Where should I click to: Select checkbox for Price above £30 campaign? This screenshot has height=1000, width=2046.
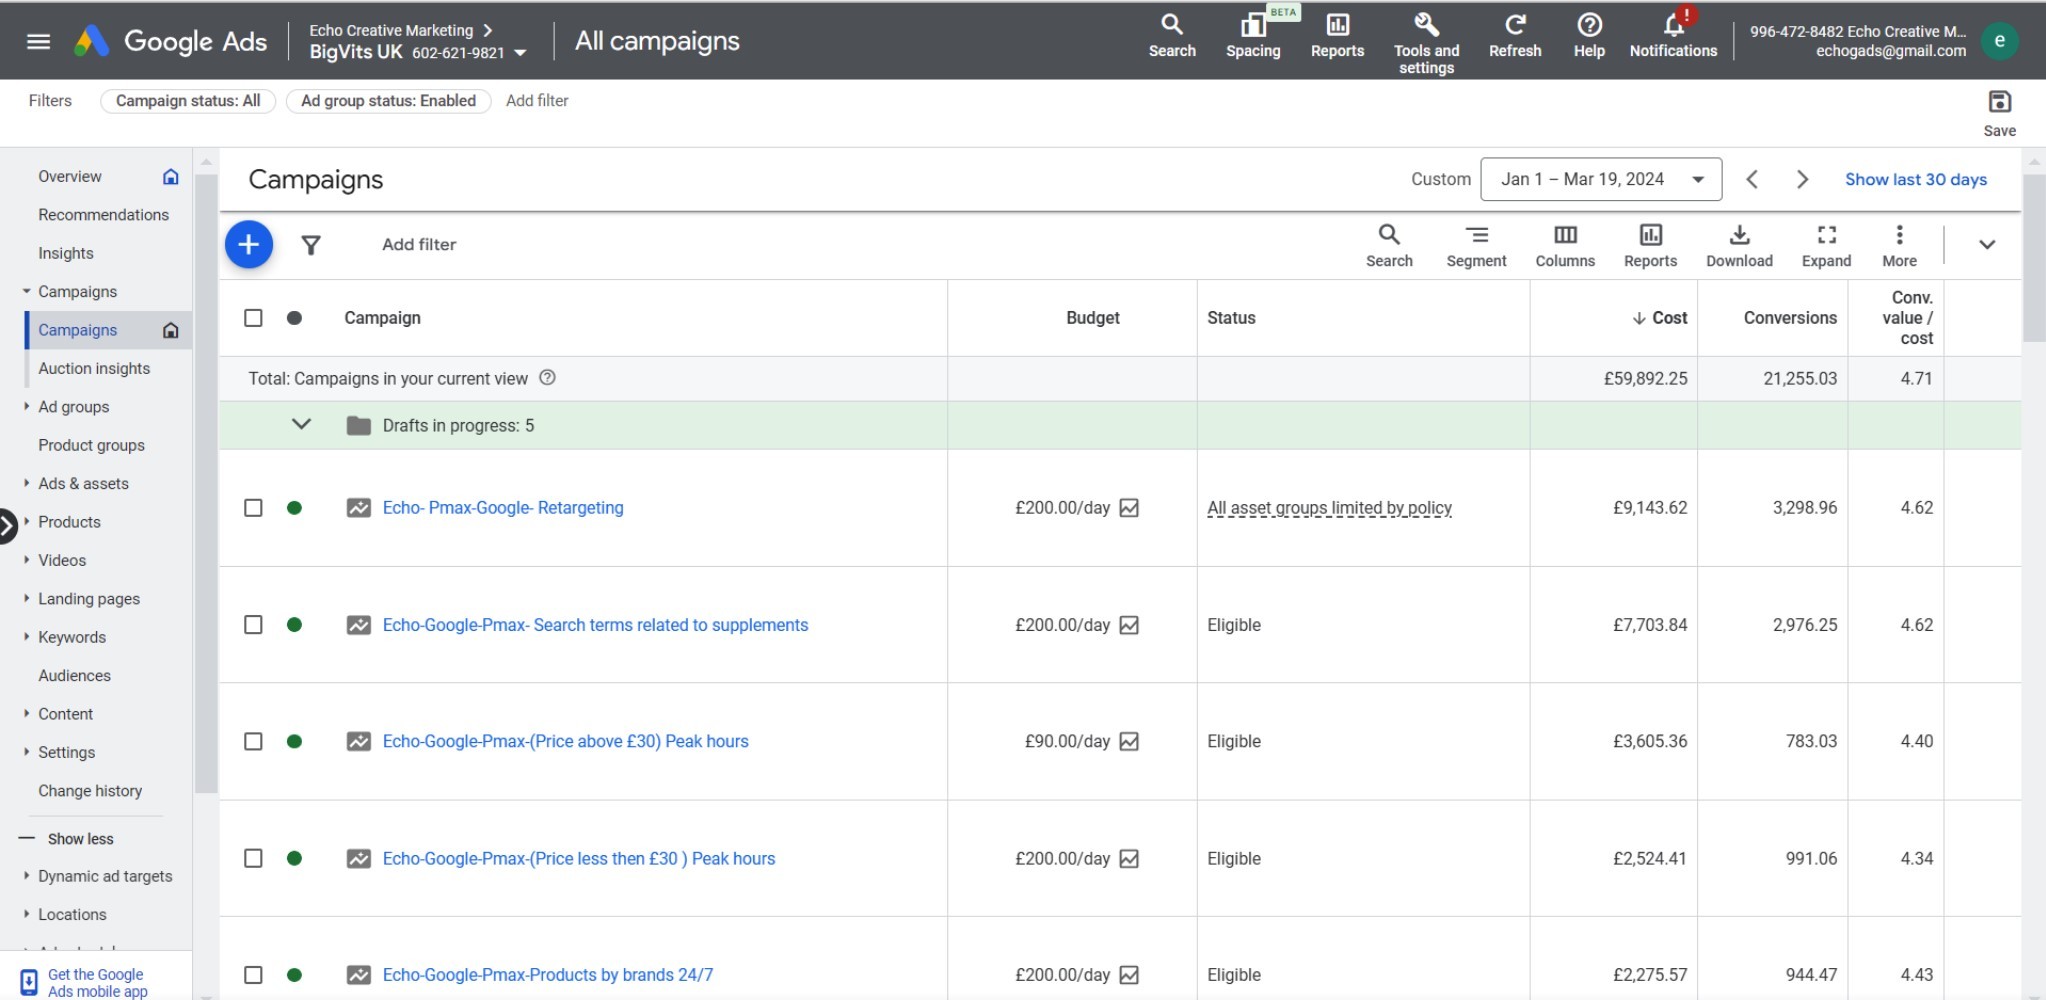click(x=254, y=742)
